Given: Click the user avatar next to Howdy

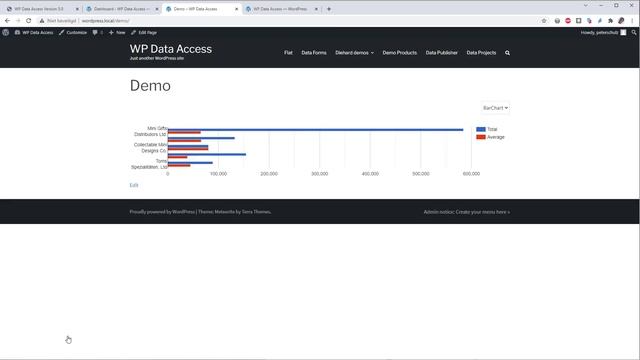Looking at the screenshot, I should [623, 32].
